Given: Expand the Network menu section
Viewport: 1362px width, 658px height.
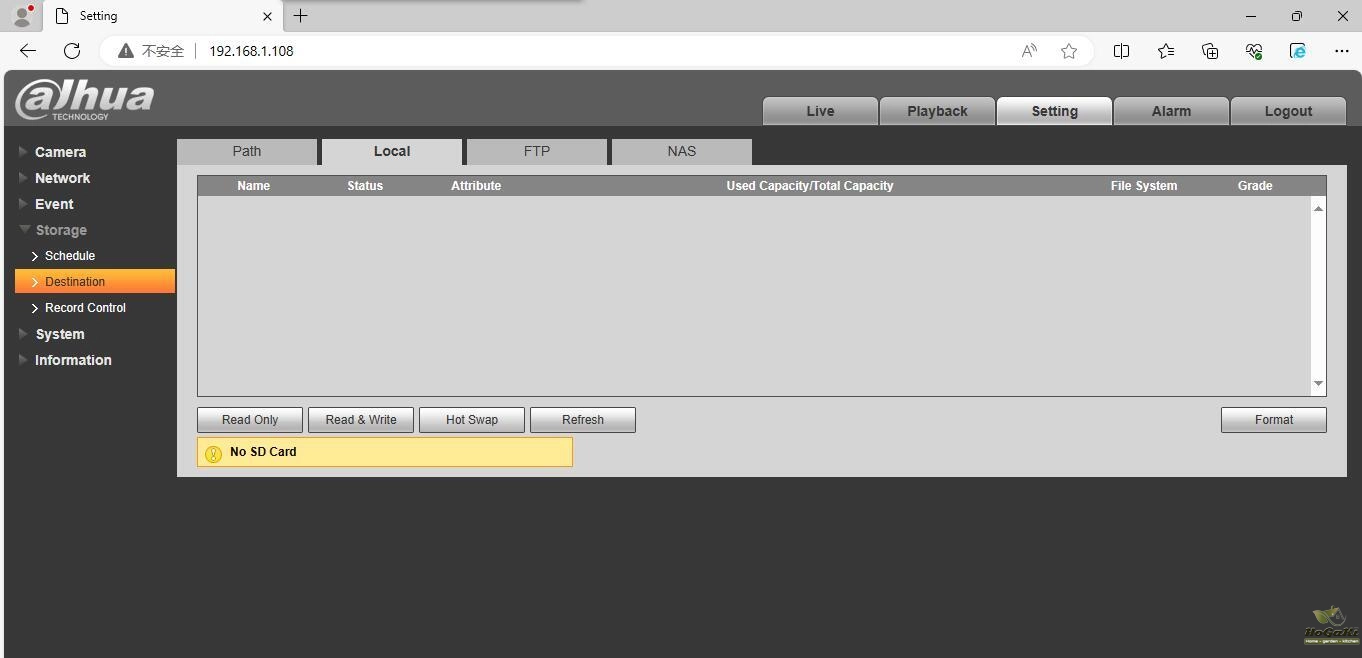Looking at the screenshot, I should tap(62, 178).
